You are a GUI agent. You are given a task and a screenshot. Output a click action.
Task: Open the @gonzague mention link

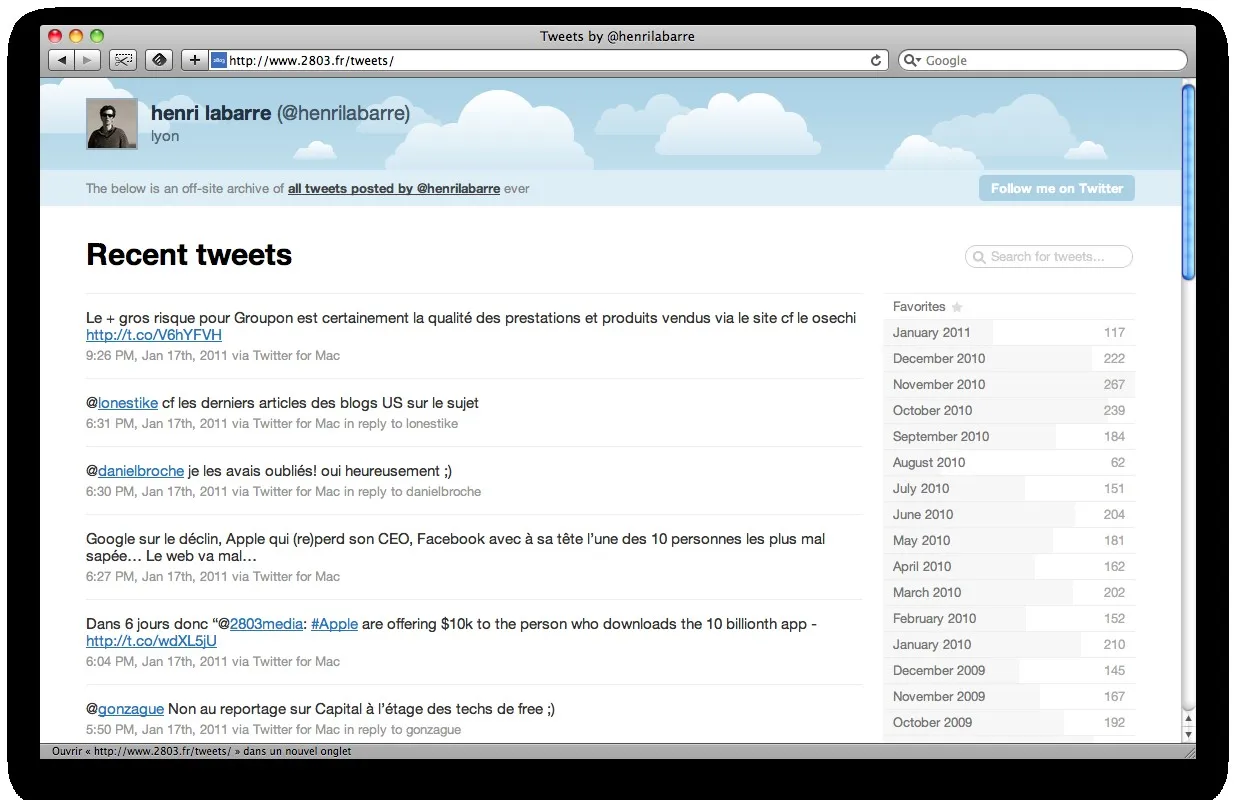click(131, 709)
